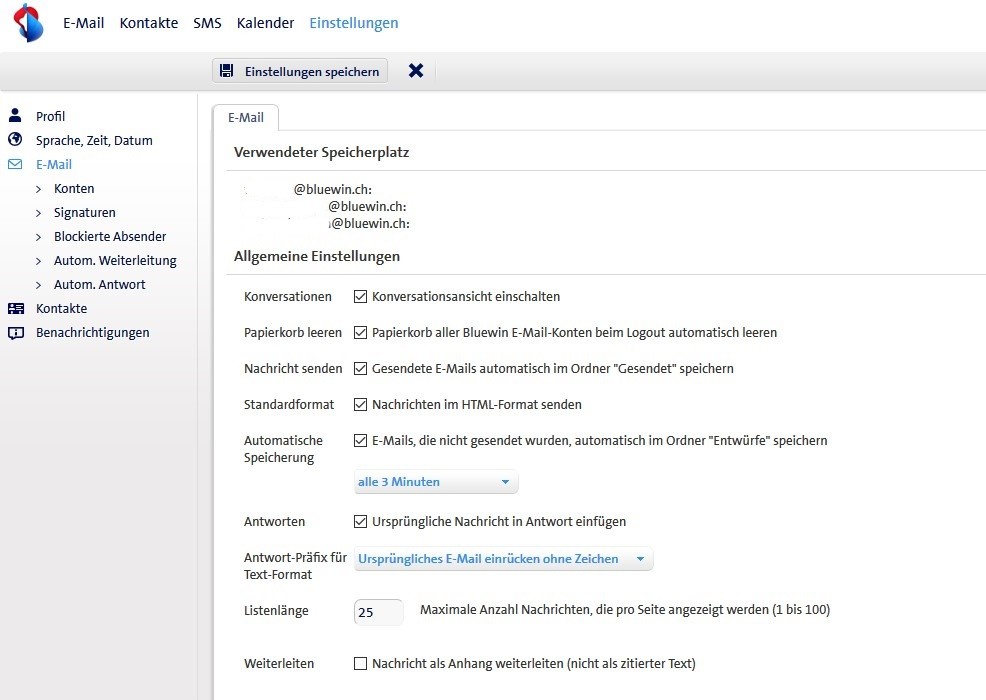Open Blockierte Absender settings

[x=110, y=236]
